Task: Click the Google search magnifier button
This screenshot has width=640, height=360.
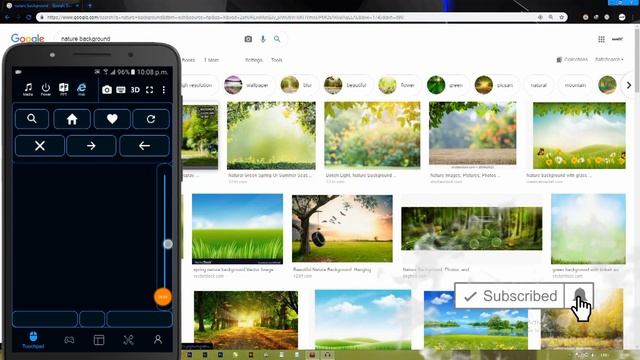Action: coord(277,39)
